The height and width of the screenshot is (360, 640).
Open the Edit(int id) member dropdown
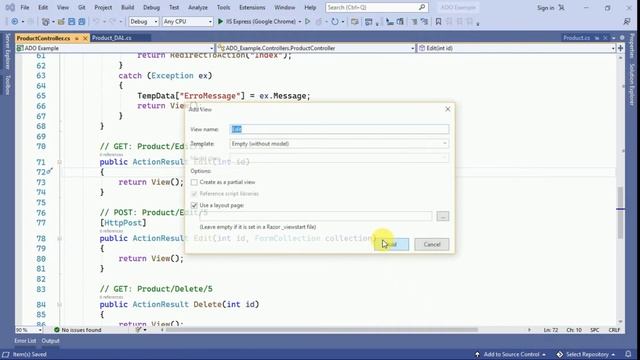pyautogui.click(x=516, y=48)
